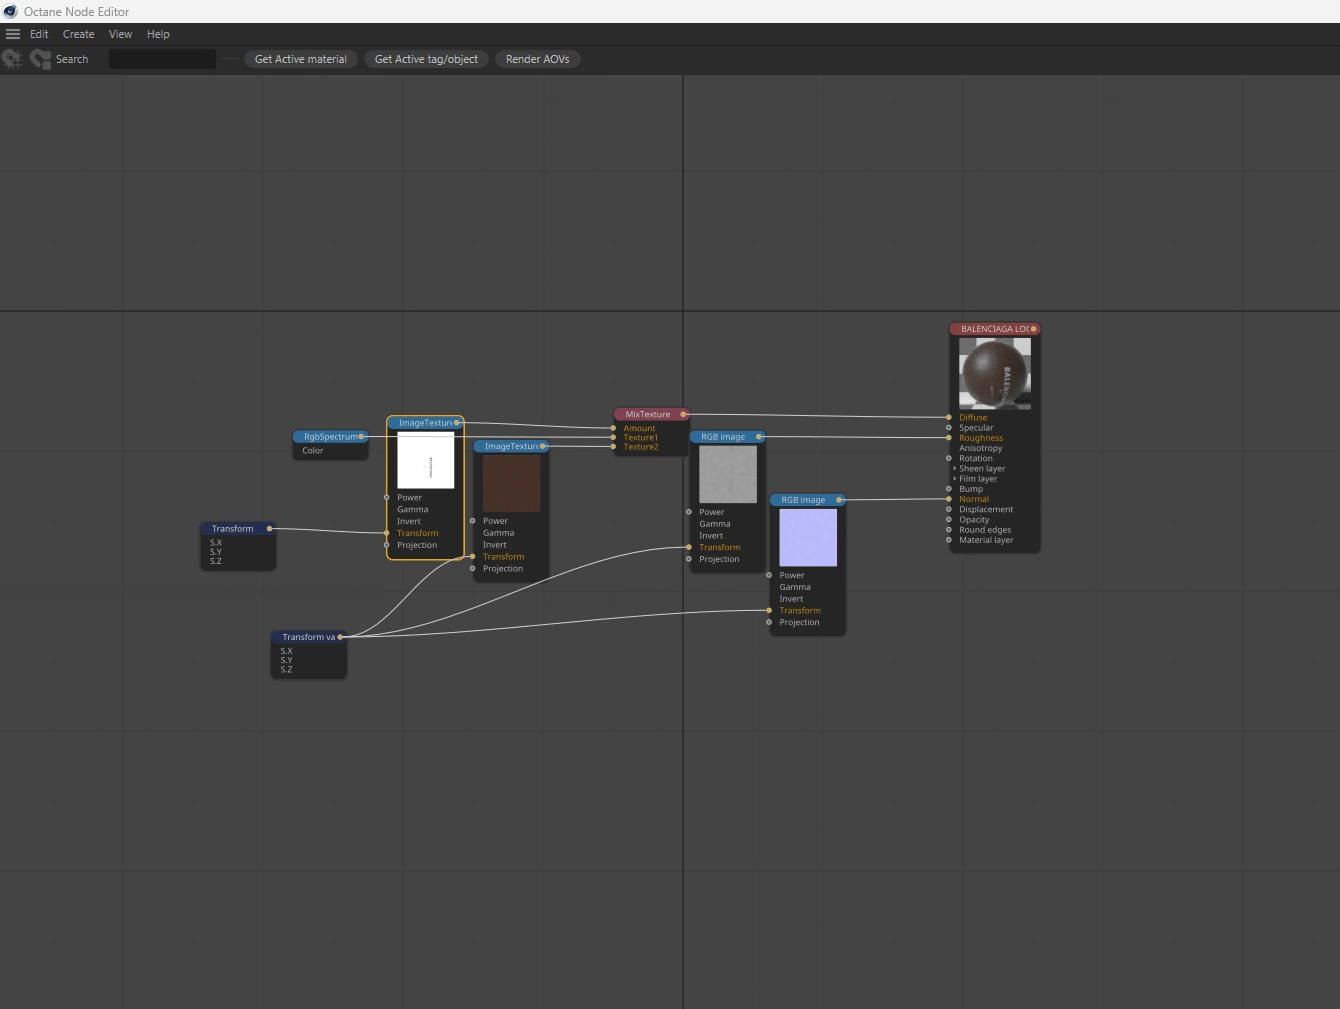Click the Round edges input port
Viewport: 1340px width, 1009px height.
click(949, 530)
